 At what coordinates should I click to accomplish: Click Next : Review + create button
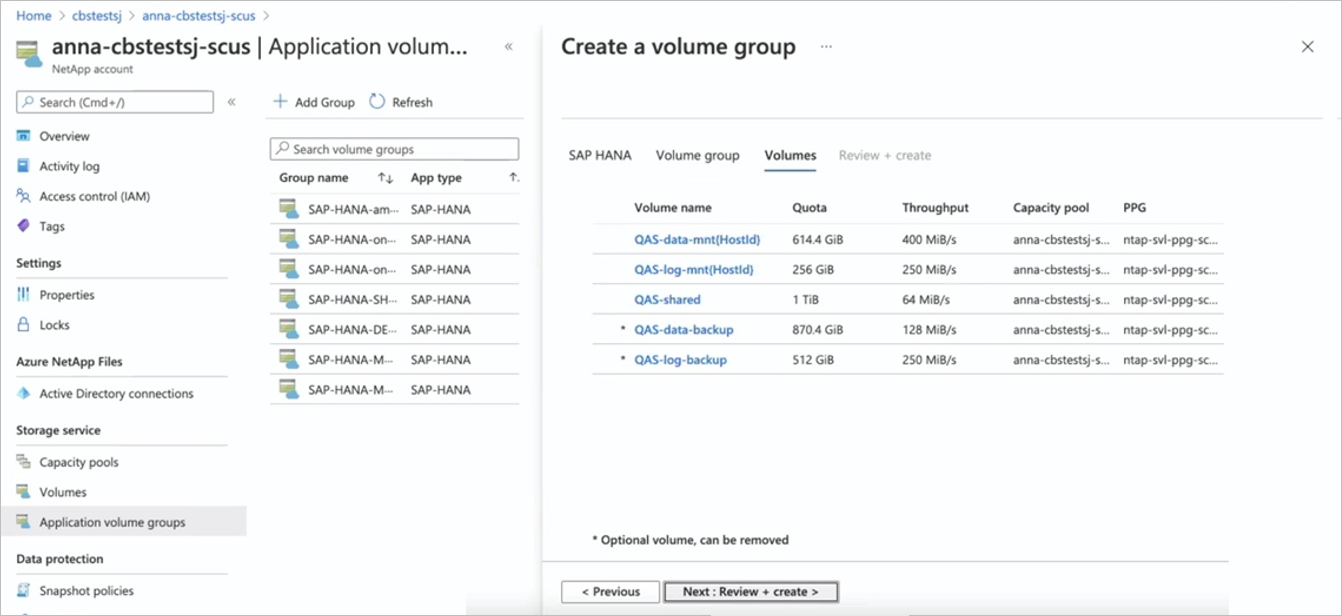pyautogui.click(x=751, y=592)
